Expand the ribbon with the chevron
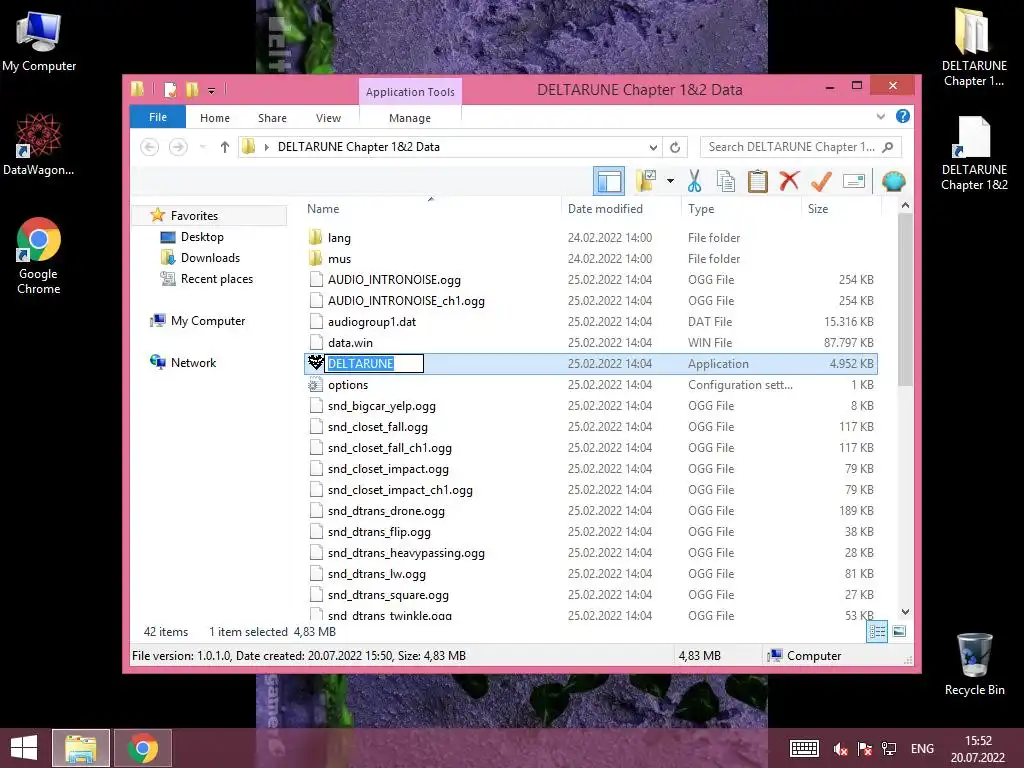The image size is (1024, 768). [880, 116]
